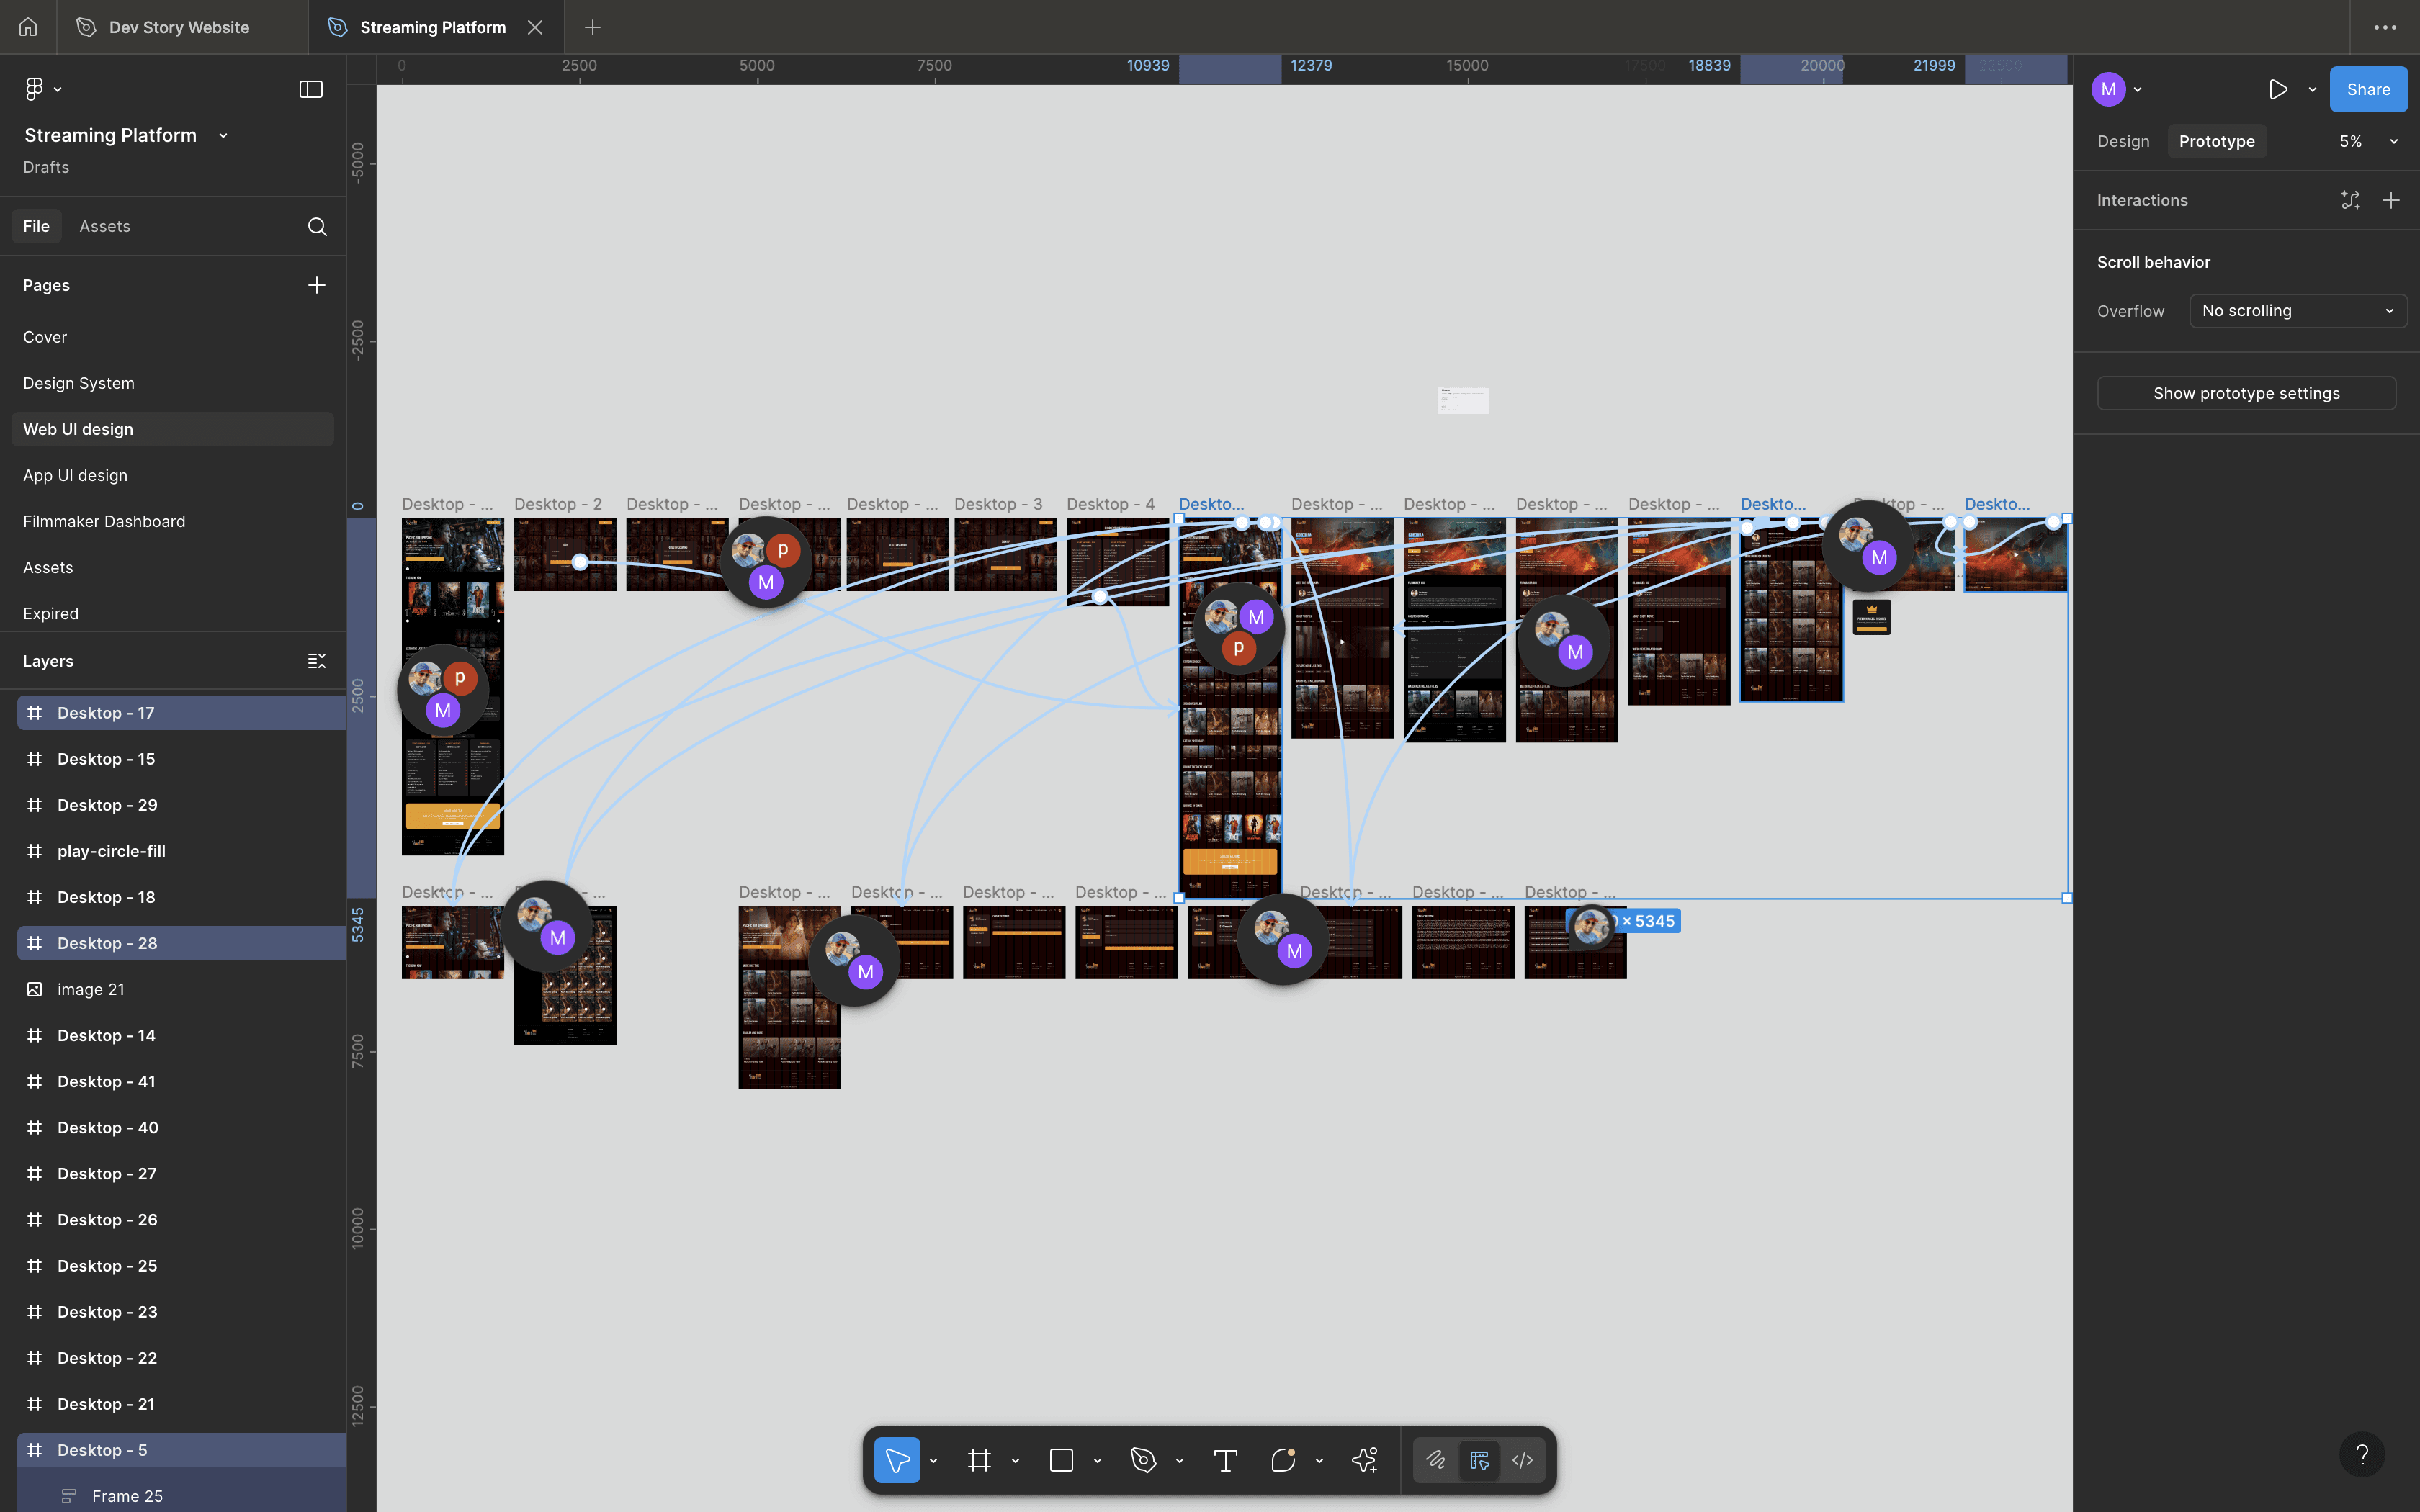The width and height of the screenshot is (2420, 1512).
Task: Select the Text tool
Action: [1225, 1460]
